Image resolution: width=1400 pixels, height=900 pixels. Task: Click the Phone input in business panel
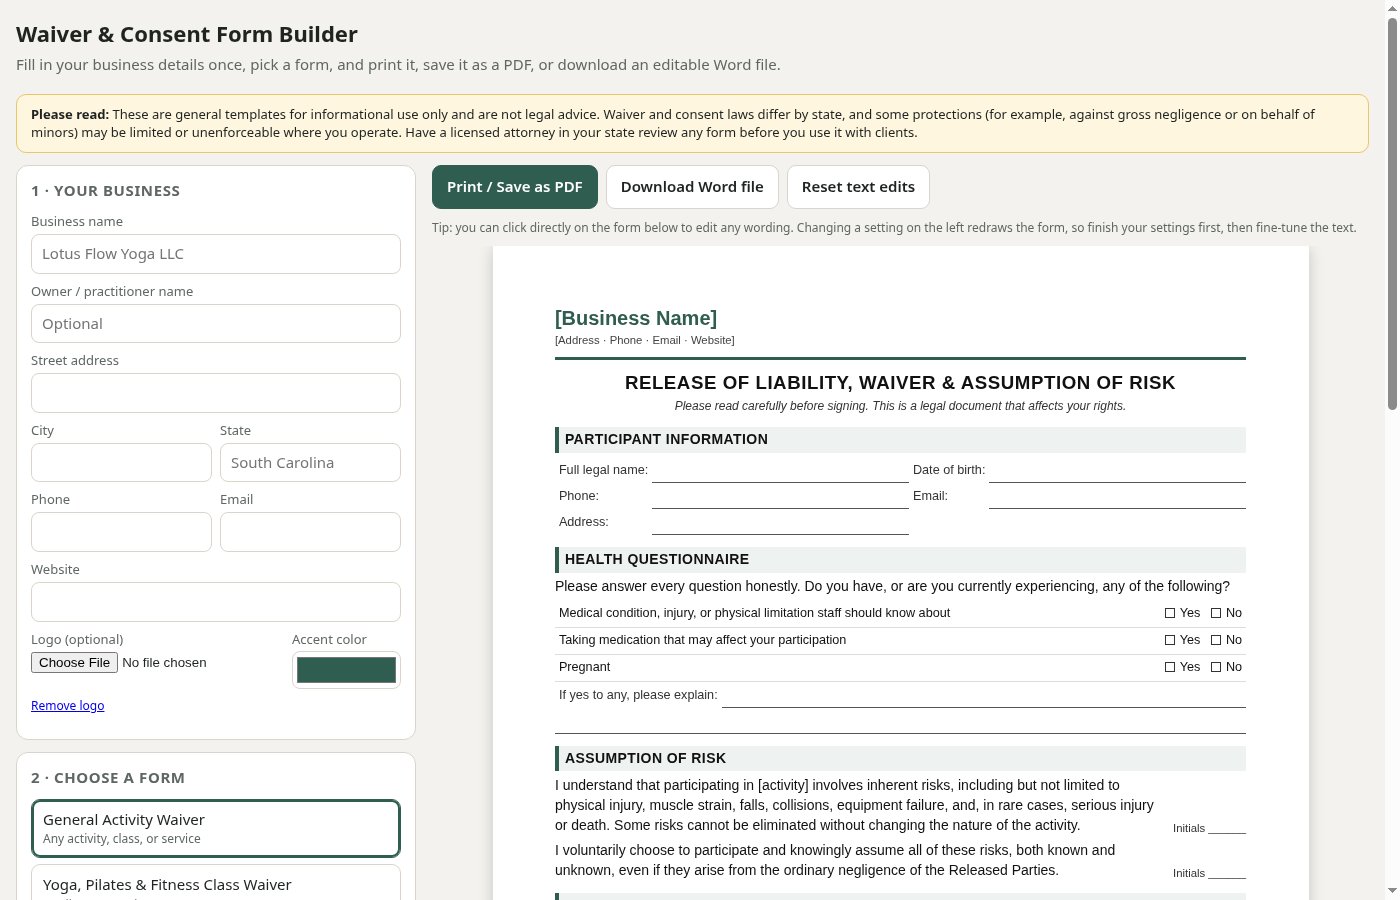pyautogui.click(x=121, y=532)
